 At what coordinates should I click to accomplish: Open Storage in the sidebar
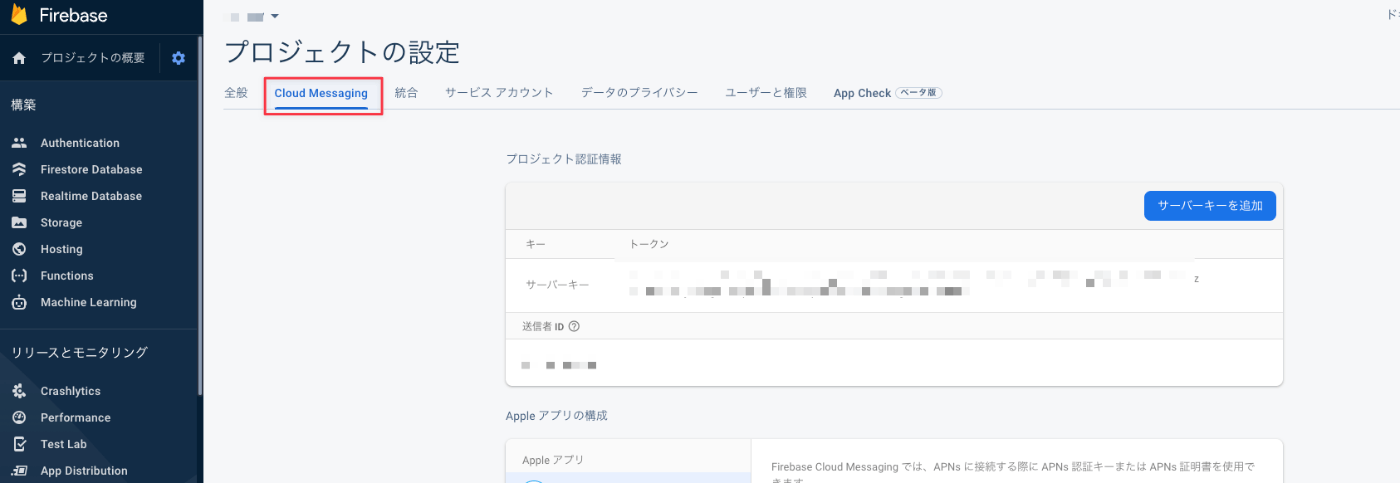[61, 223]
